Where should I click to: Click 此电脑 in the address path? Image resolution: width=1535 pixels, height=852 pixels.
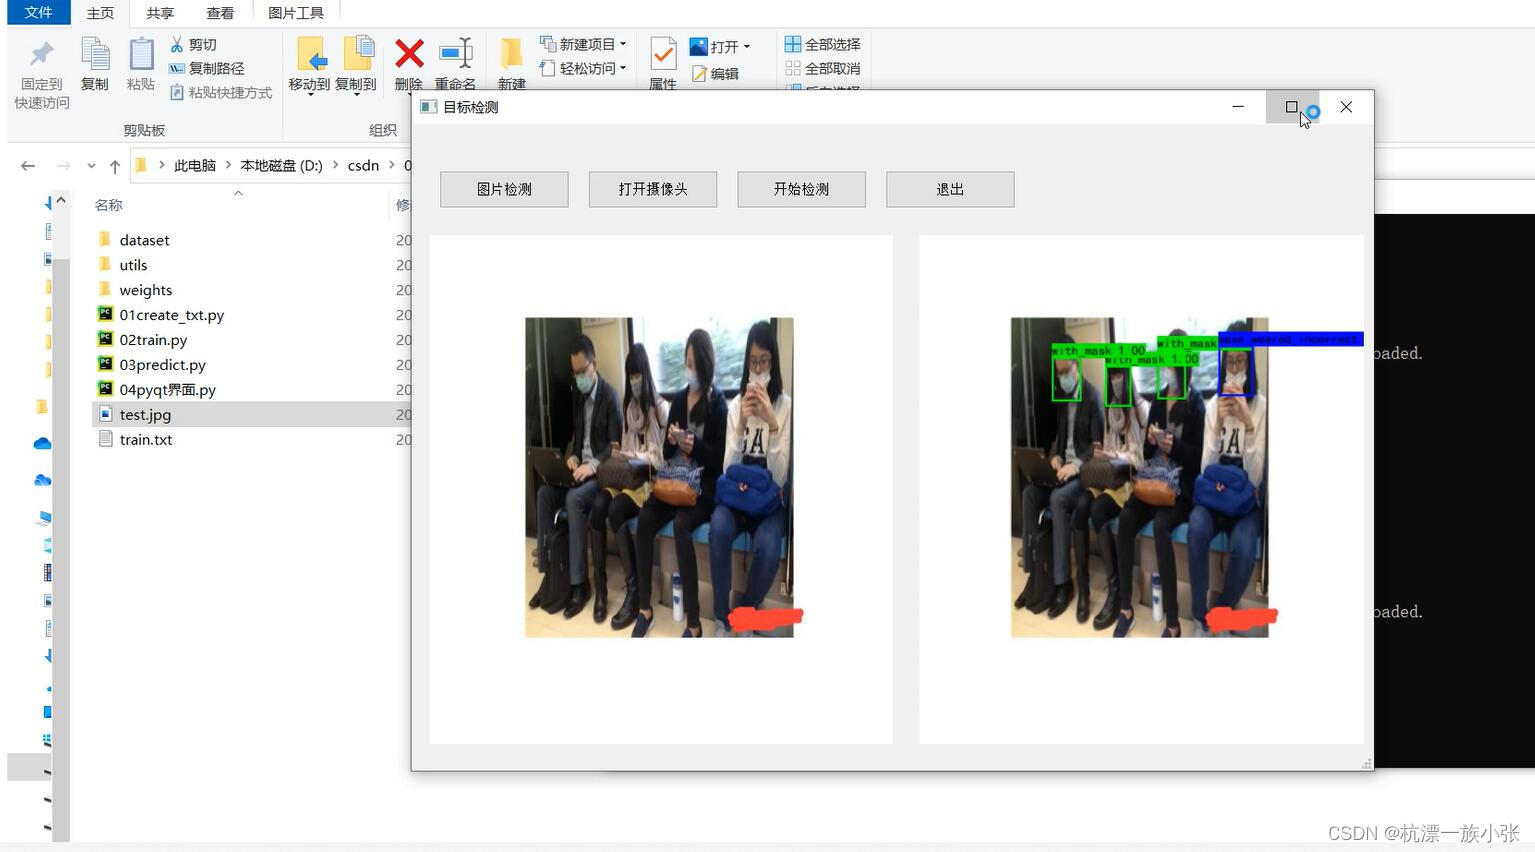[x=195, y=166]
